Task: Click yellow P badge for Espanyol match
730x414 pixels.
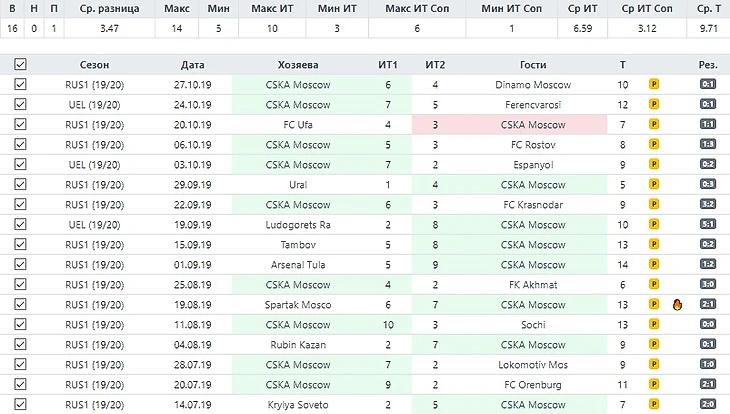Action: (x=653, y=165)
